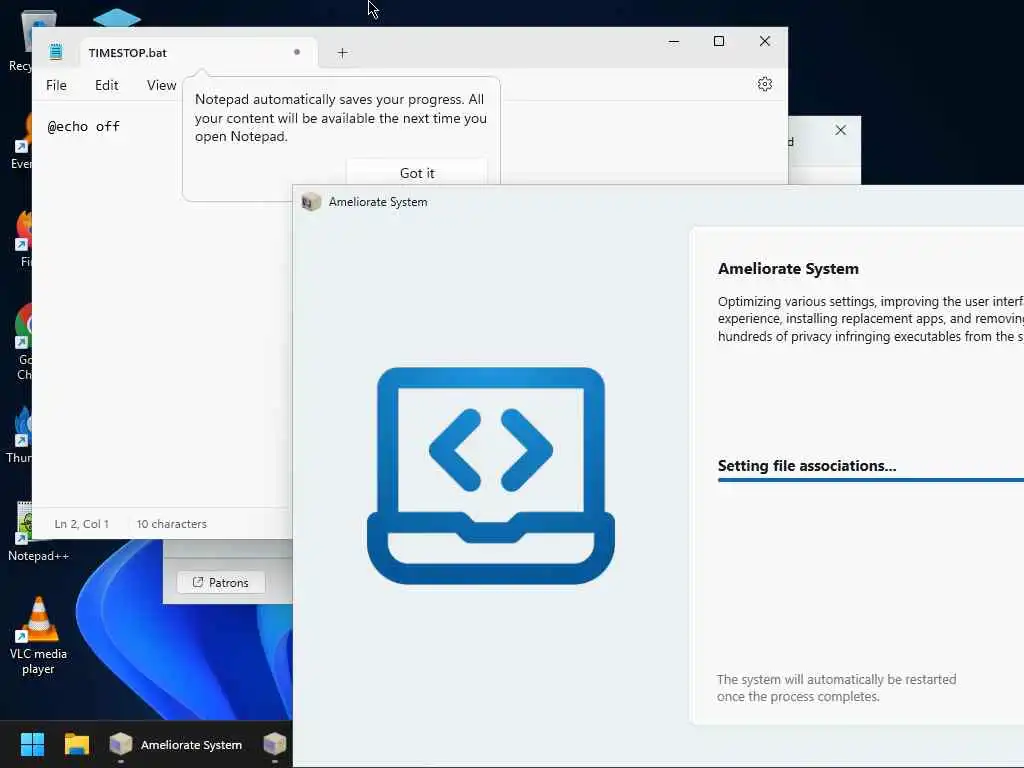Image resolution: width=1024 pixels, height=768 pixels.
Task: Switch to Ameliorate System taskbar button
Action: pos(176,744)
